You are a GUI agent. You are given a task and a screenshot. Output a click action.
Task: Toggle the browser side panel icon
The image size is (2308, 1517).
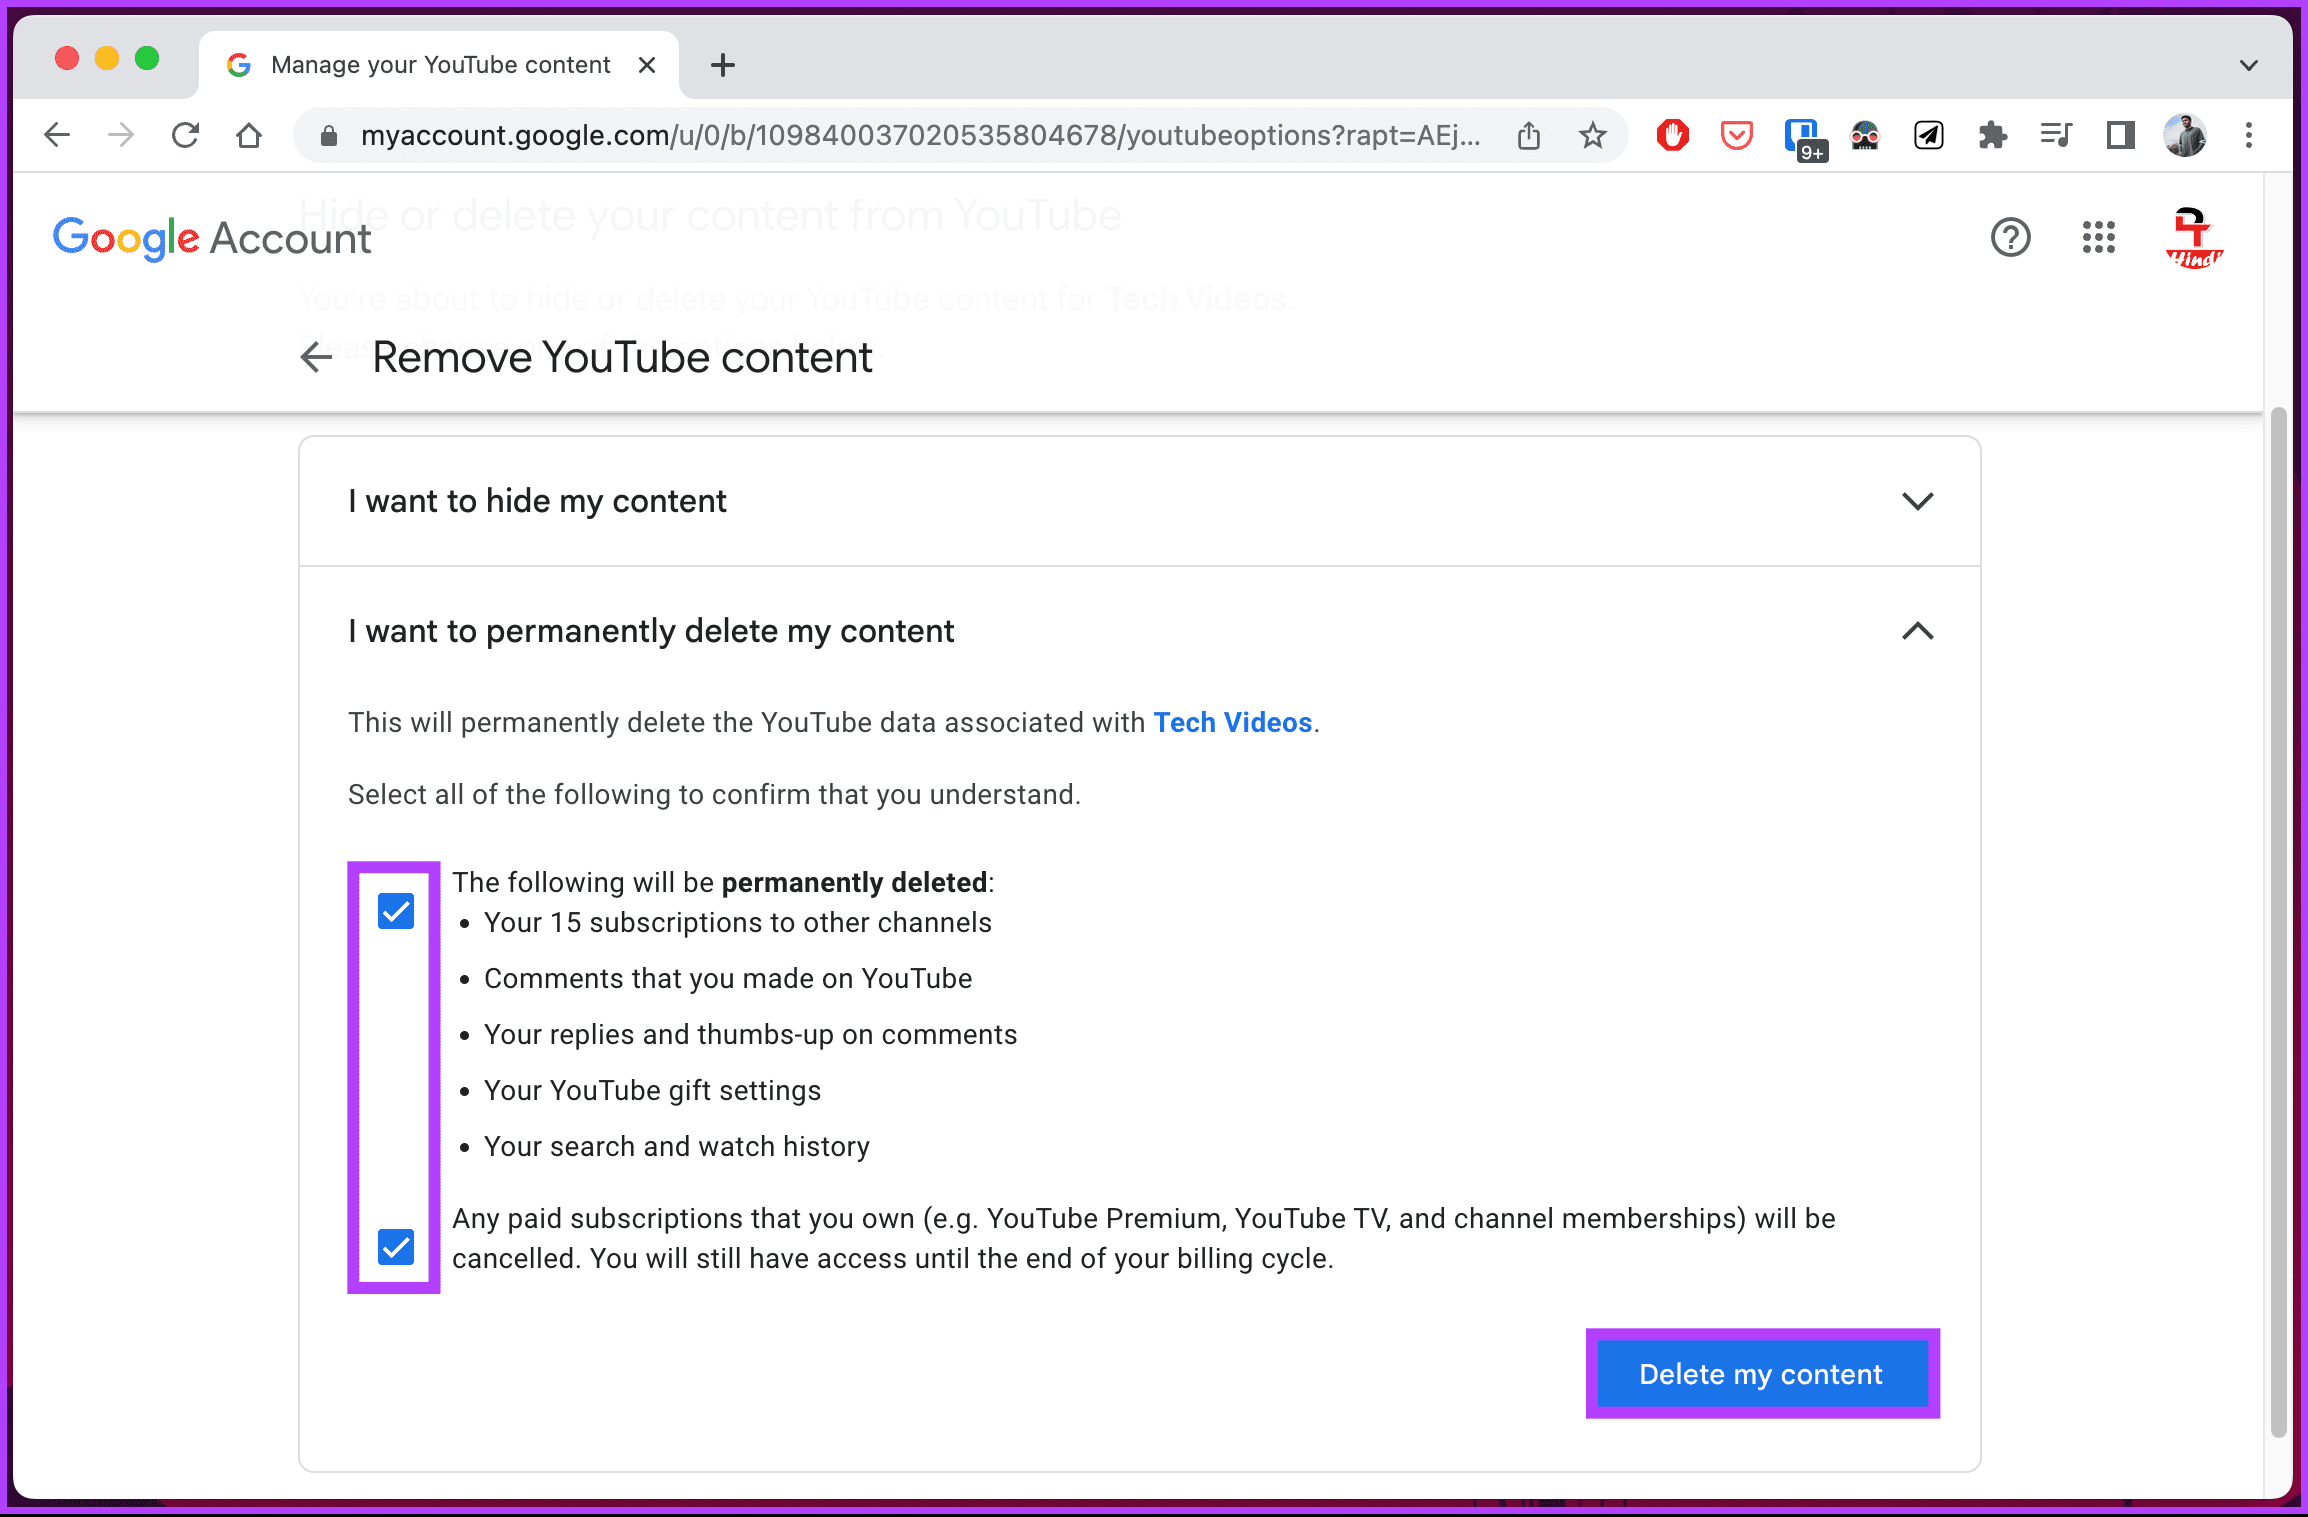point(2120,135)
